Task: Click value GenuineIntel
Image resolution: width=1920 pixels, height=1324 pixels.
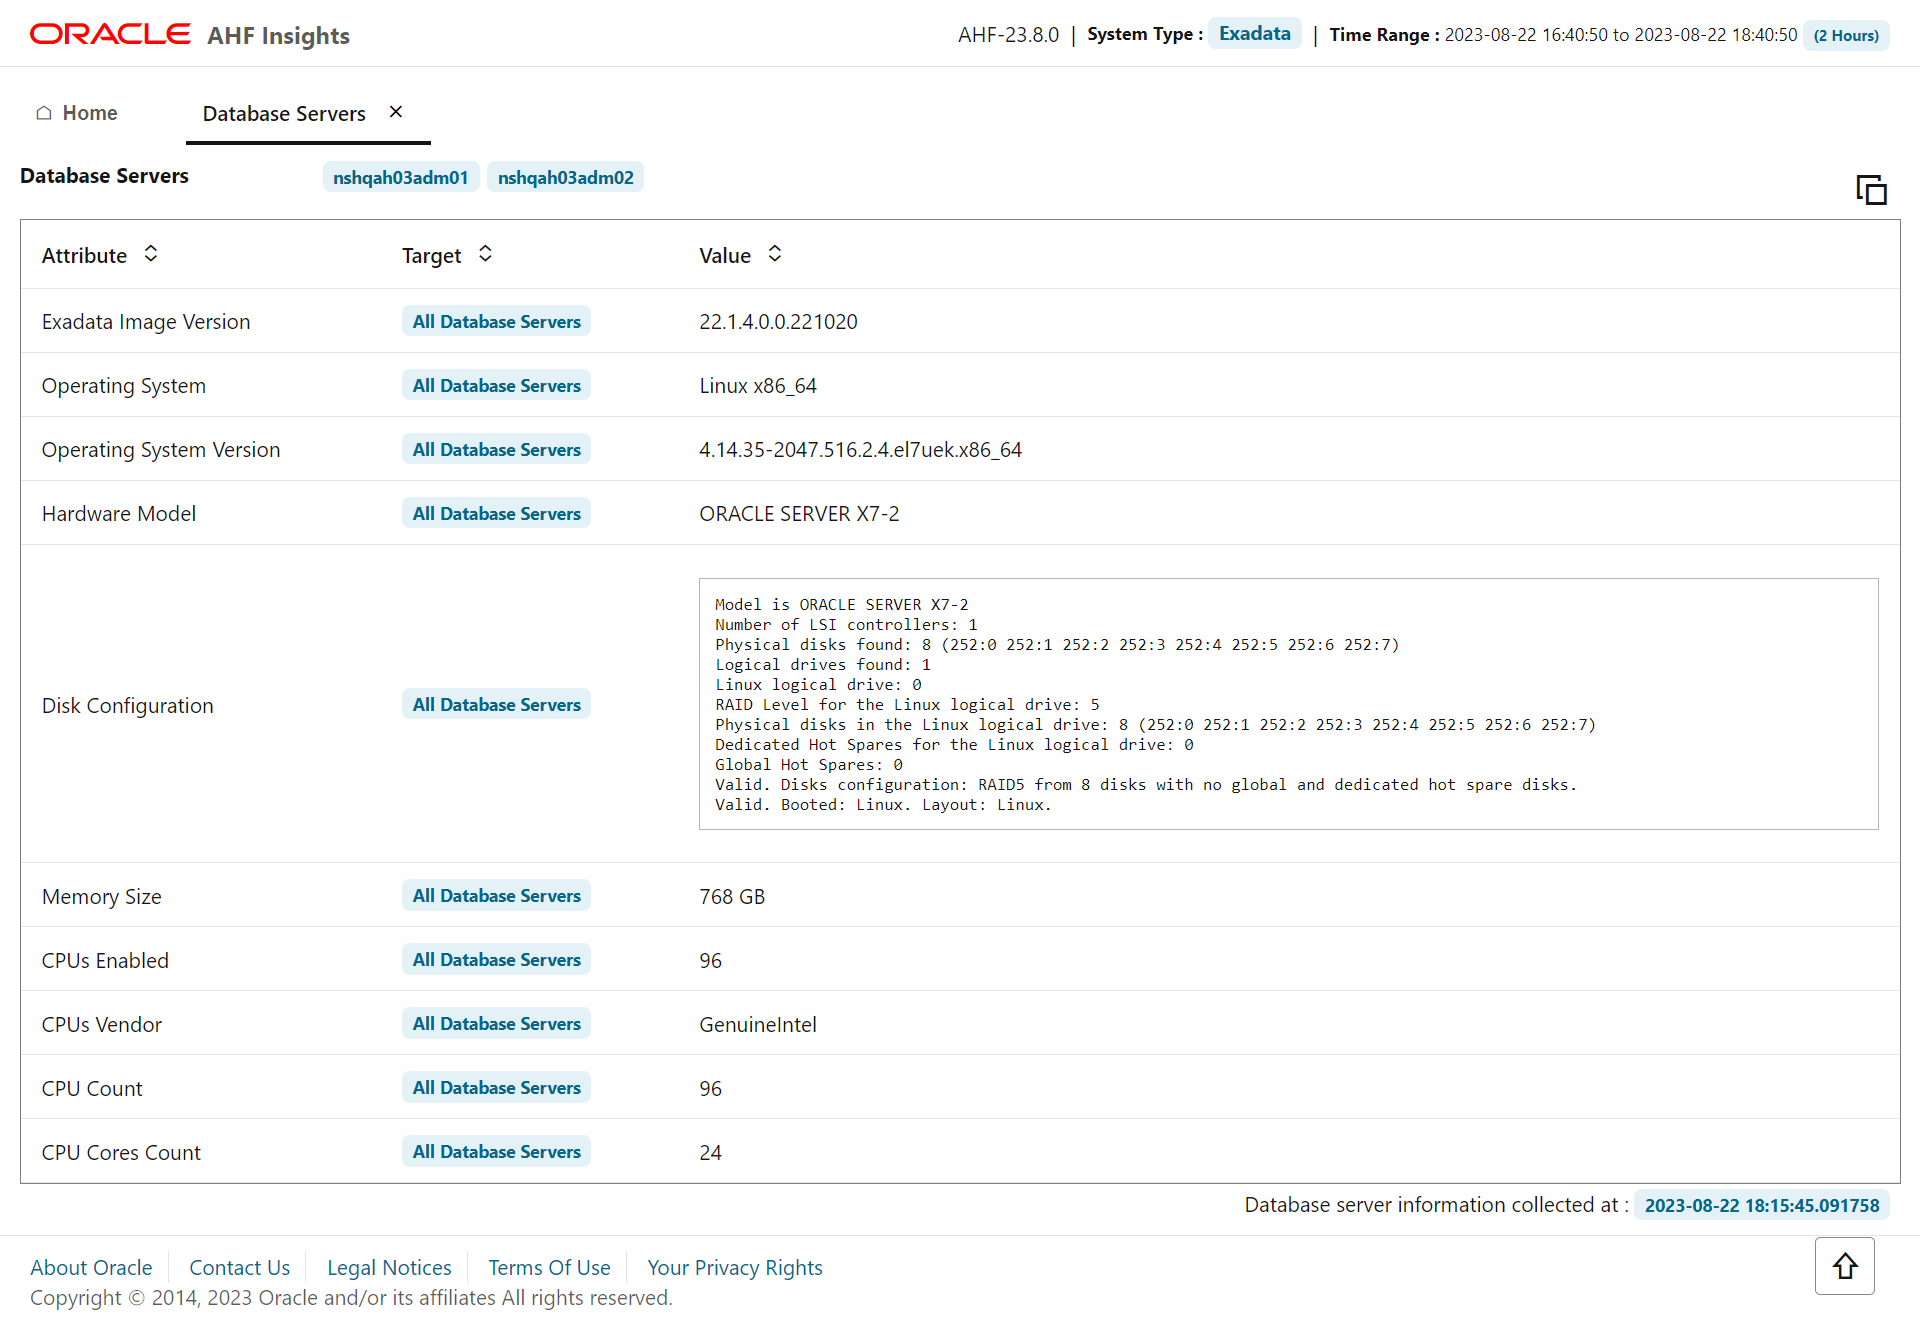Action: click(x=758, y=1025)
